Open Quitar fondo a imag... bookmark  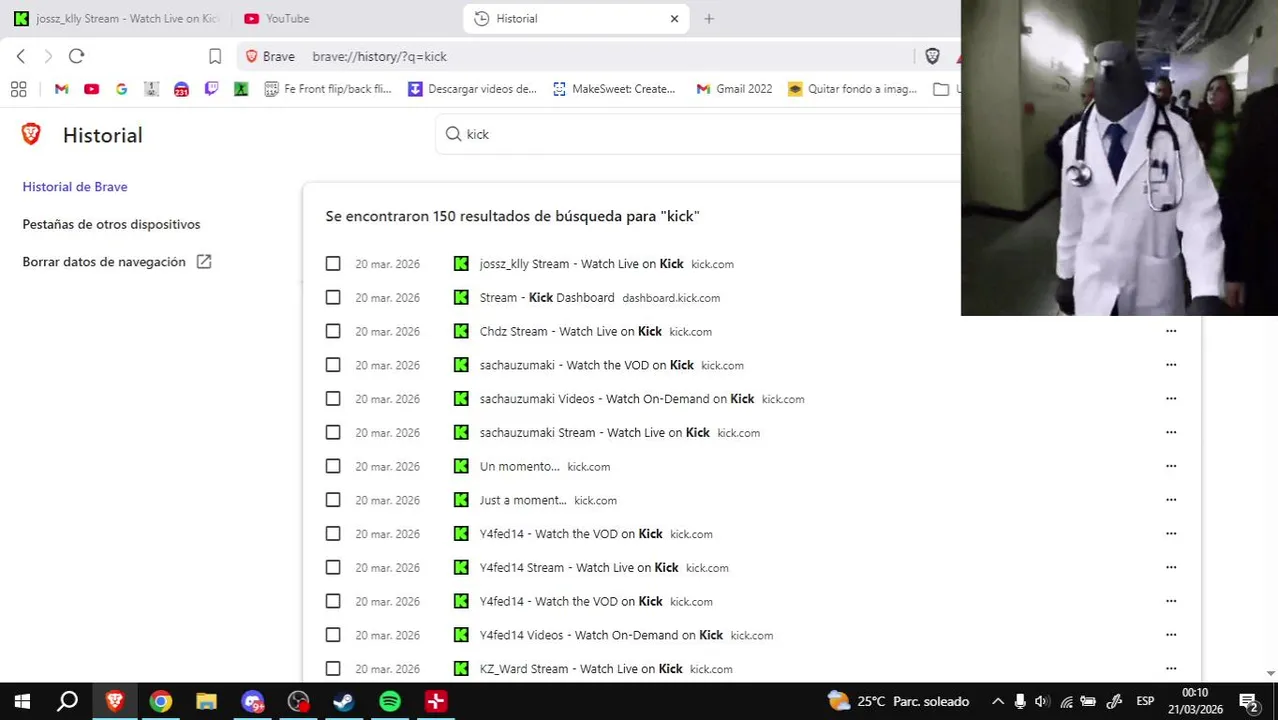point(852,89)
